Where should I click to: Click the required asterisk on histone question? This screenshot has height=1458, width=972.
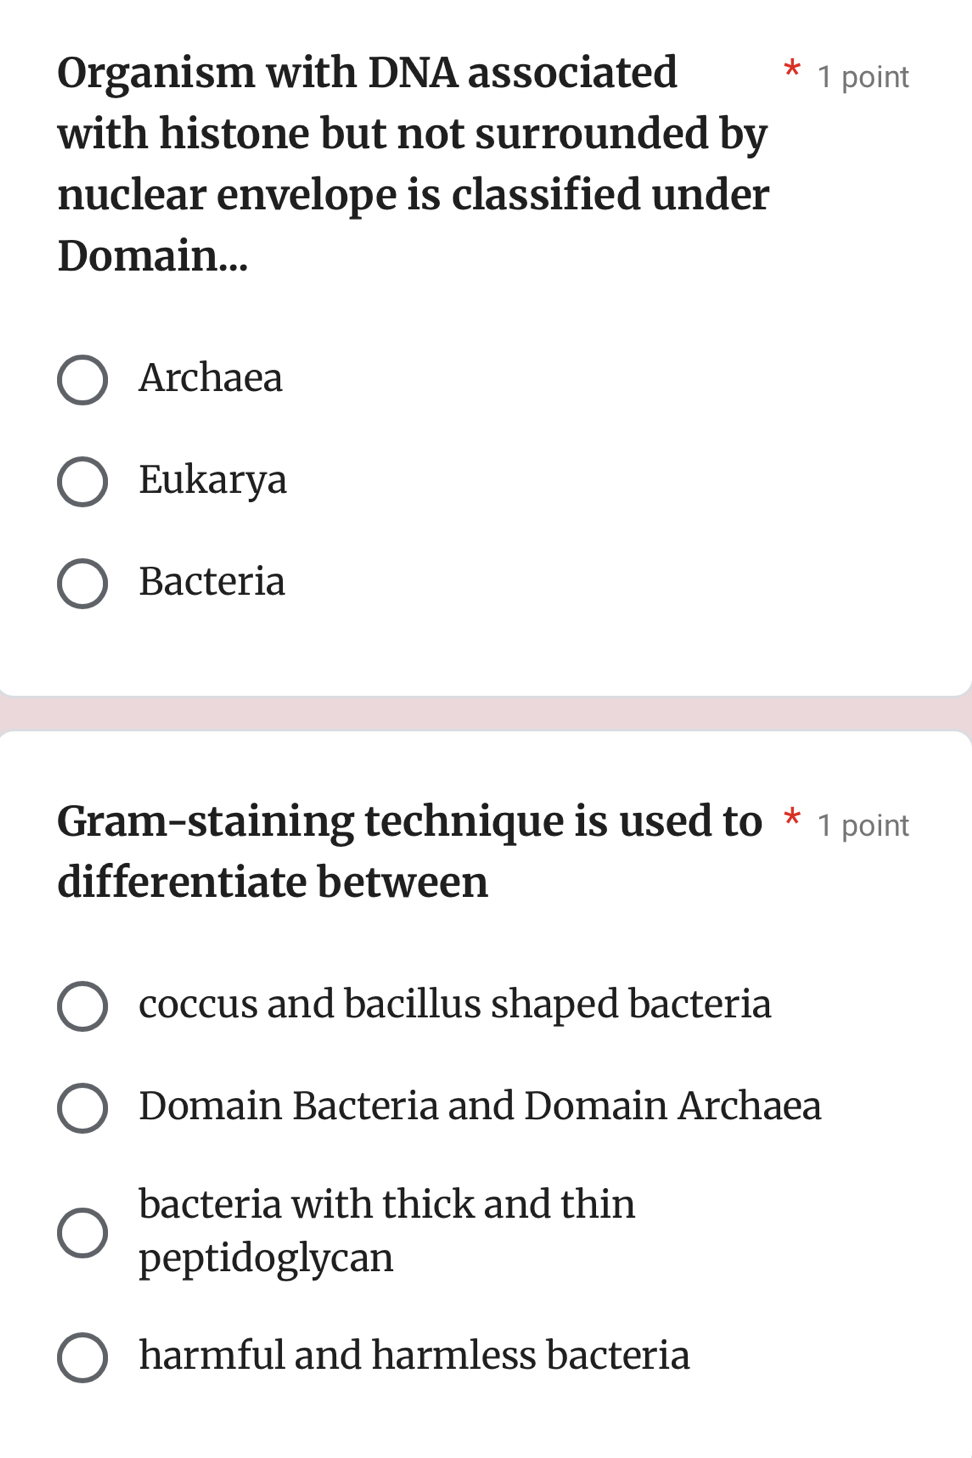coord(792,71)
